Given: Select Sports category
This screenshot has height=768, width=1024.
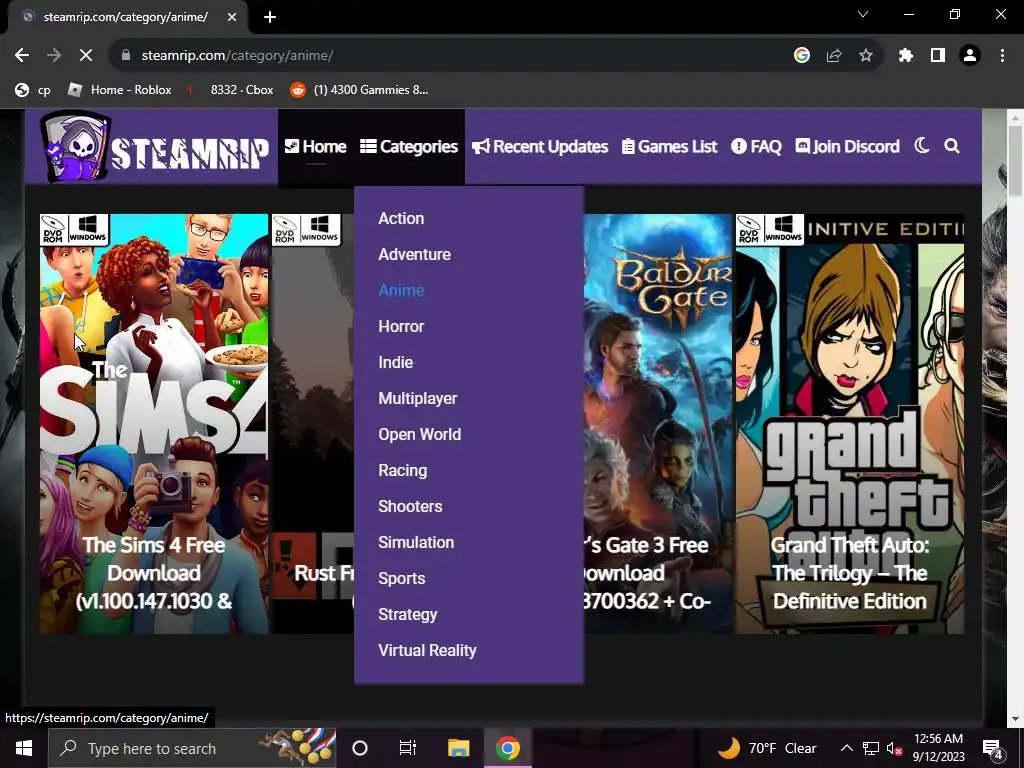Looking at the screenshot, I should pyautogui.click(x=402, y=579).
